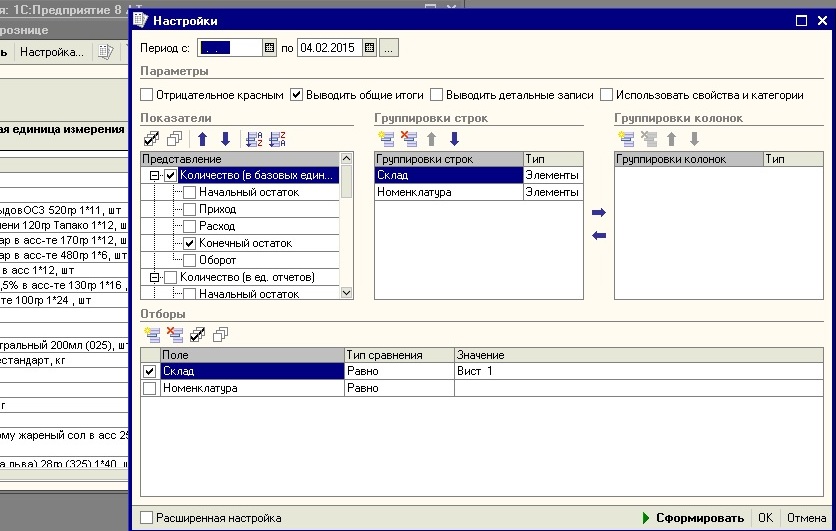Uncheck Количество (в базовых един... checkbox

coord(171,175)
